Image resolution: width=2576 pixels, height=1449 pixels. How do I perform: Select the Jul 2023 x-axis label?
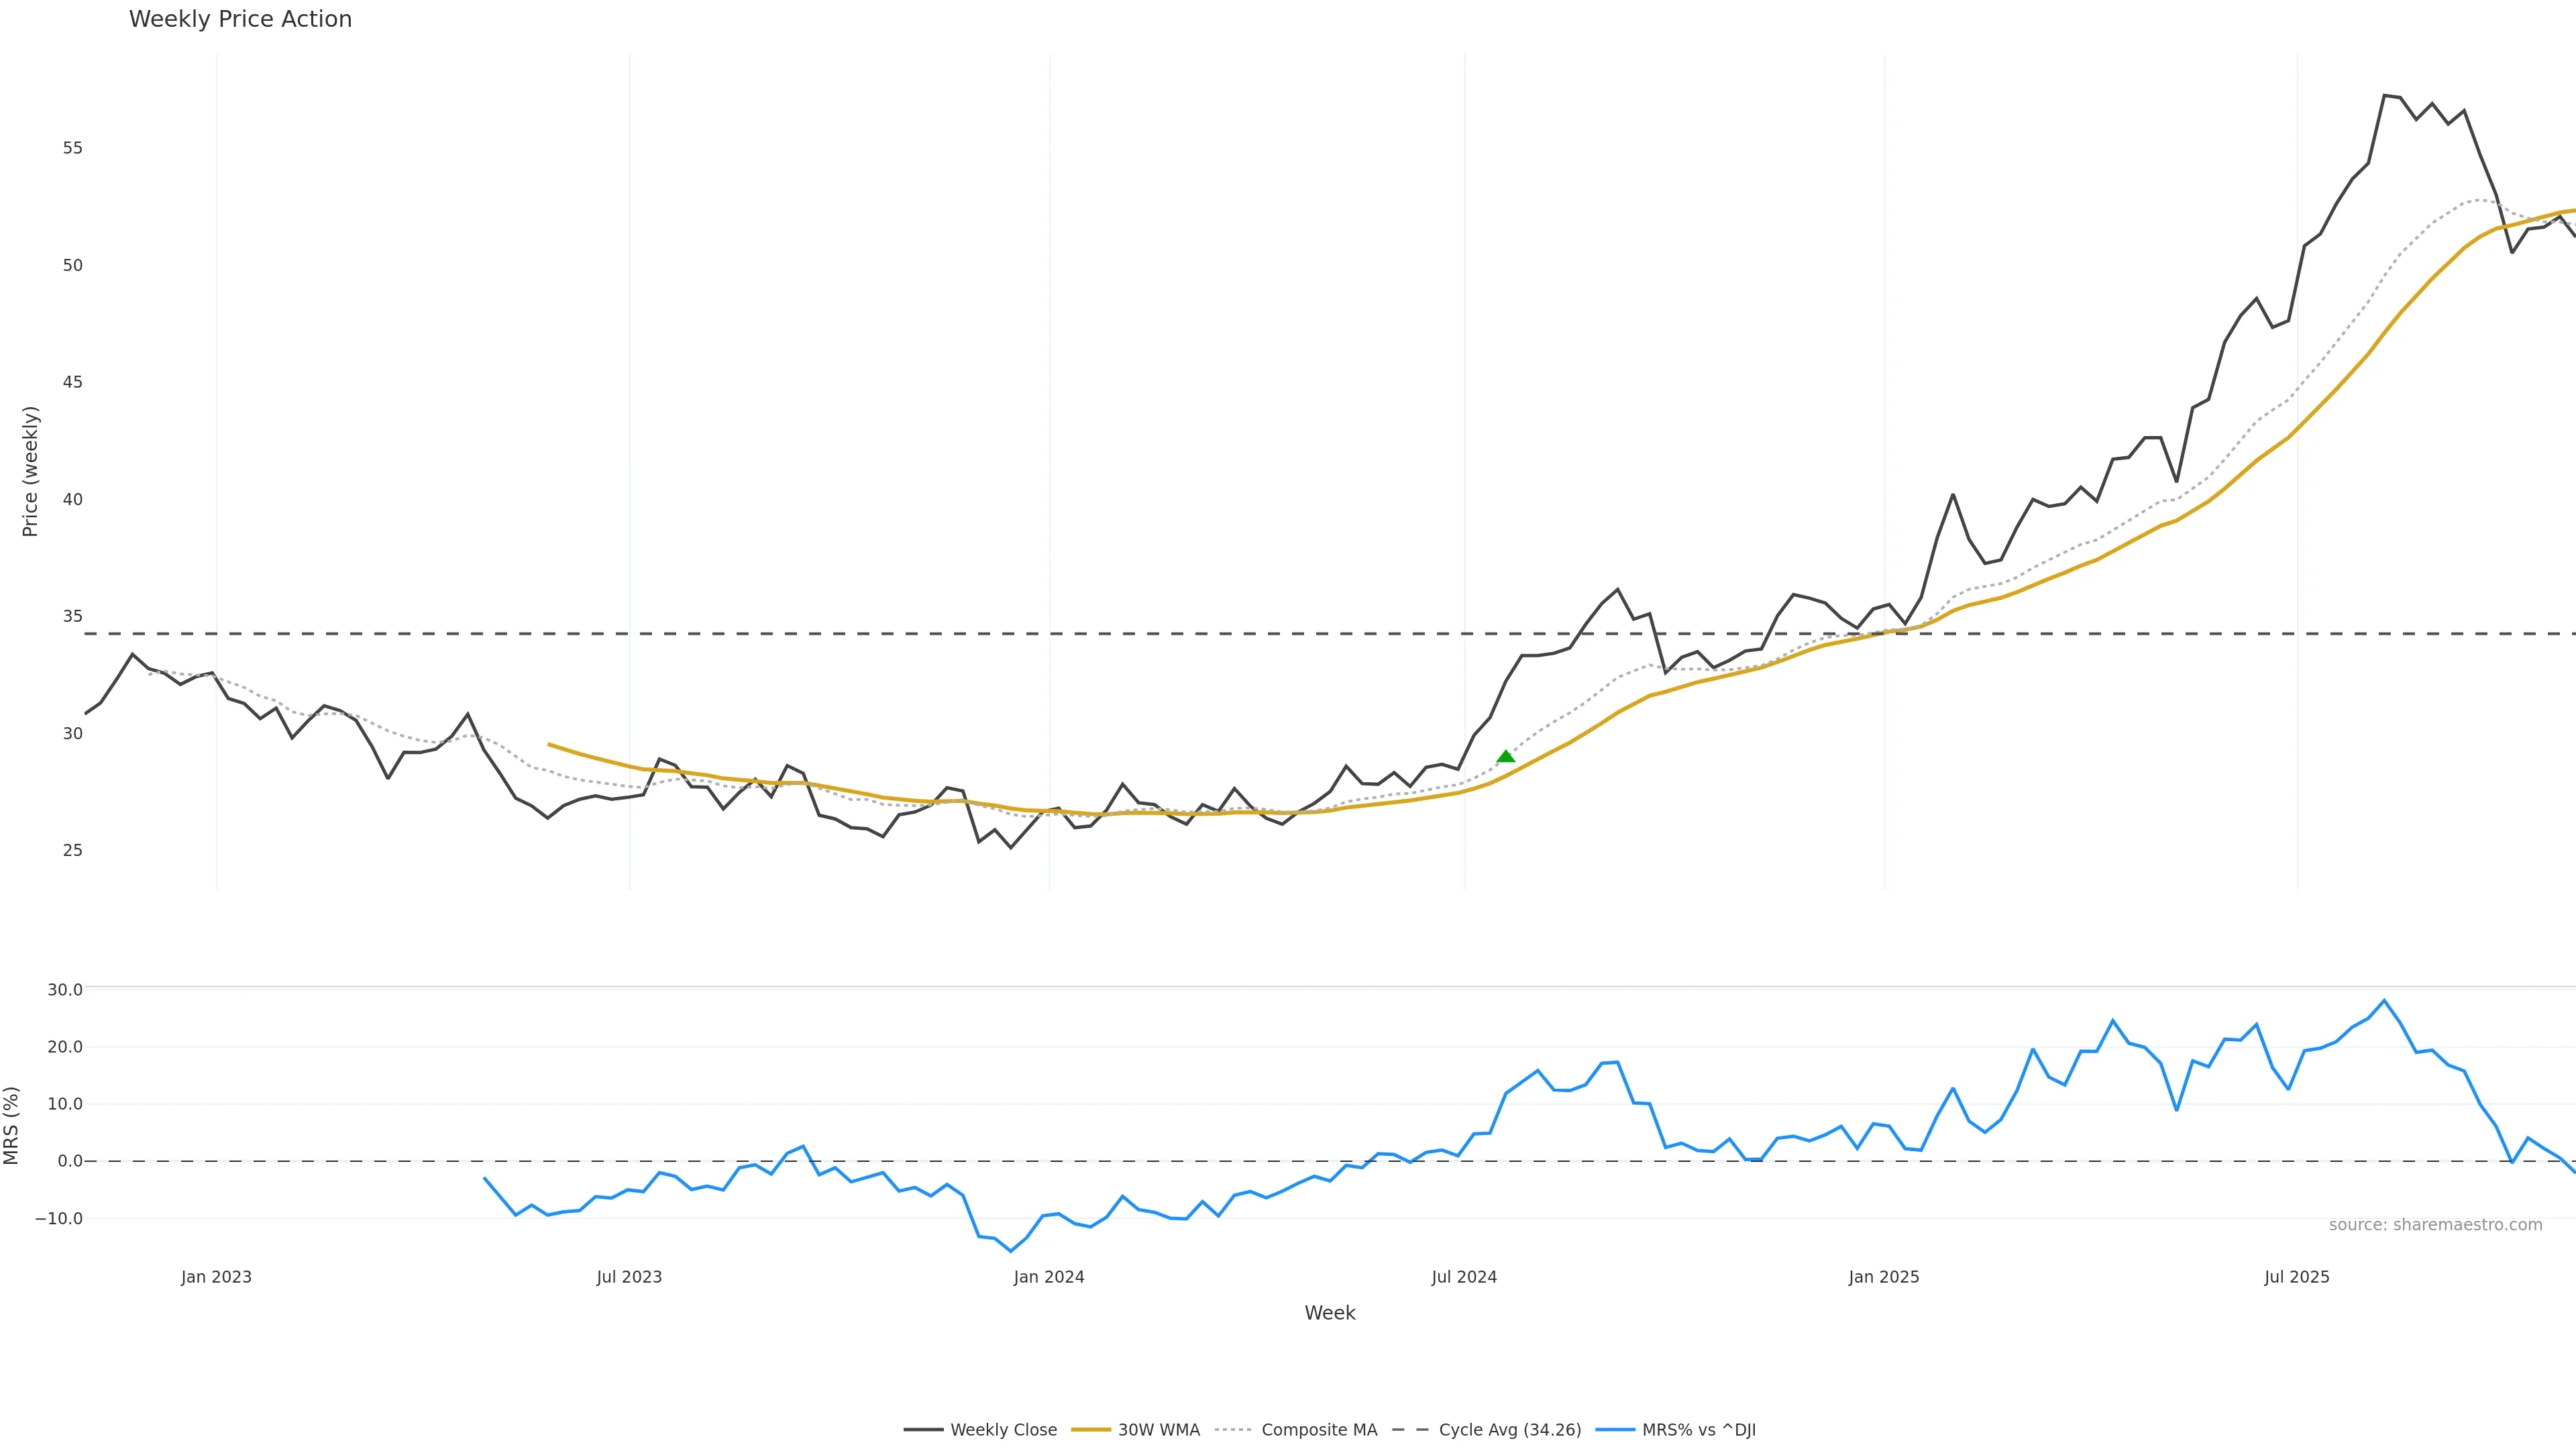[629, 1277]
